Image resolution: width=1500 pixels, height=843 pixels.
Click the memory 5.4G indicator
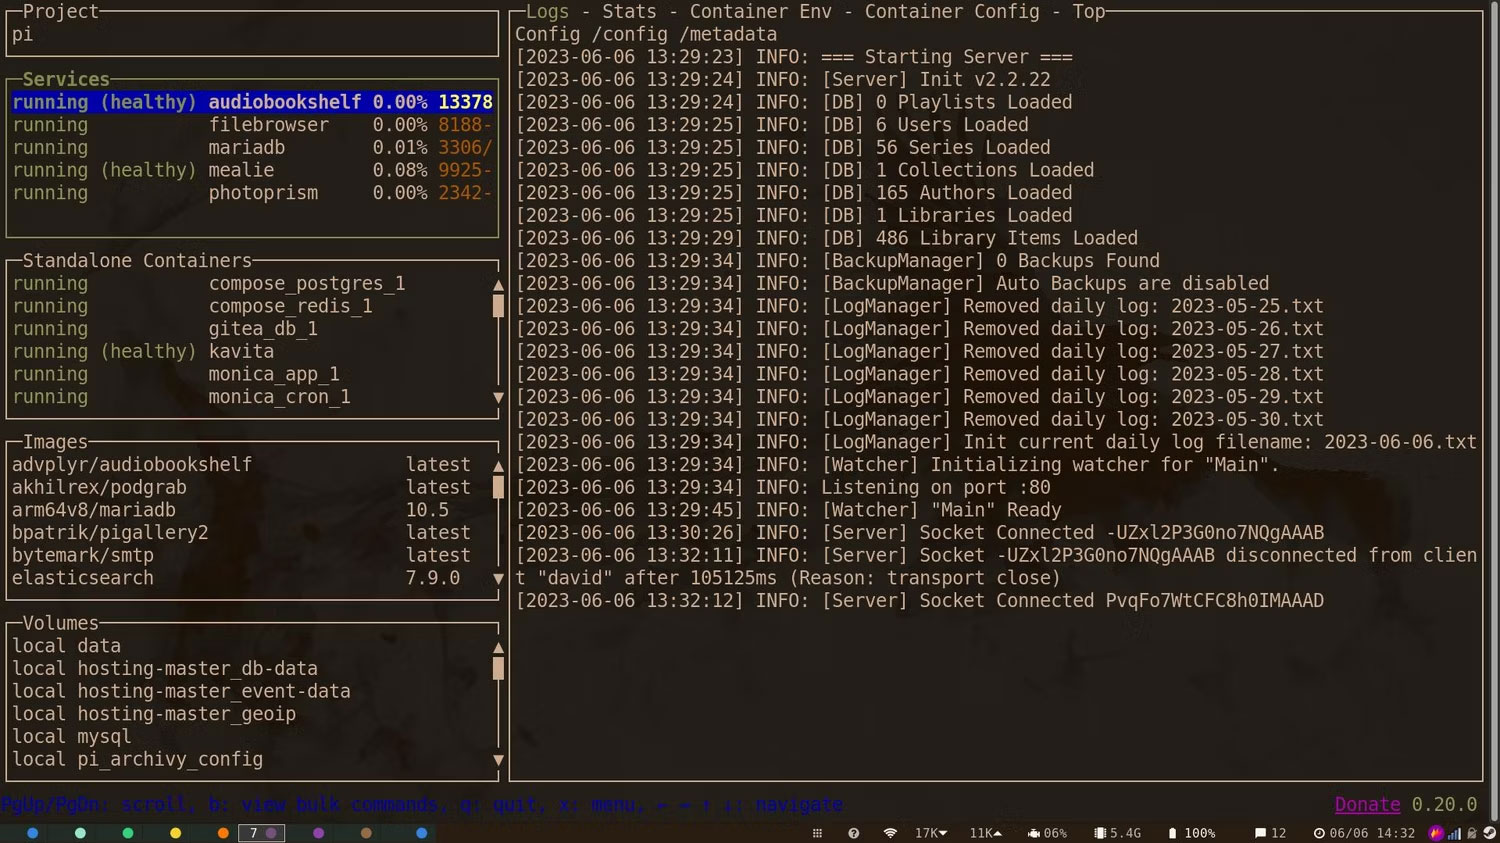1117,833
